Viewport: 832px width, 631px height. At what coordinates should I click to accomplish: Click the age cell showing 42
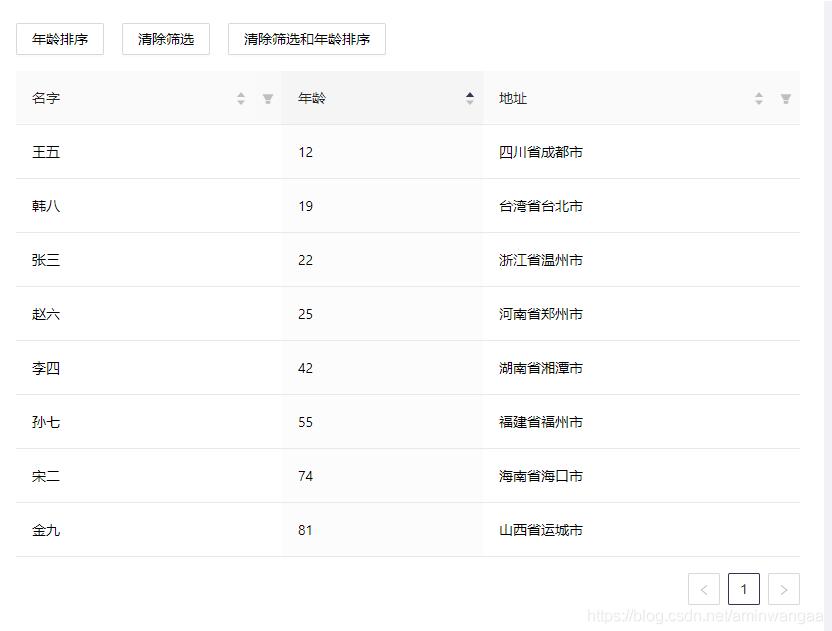pos(305,368)
